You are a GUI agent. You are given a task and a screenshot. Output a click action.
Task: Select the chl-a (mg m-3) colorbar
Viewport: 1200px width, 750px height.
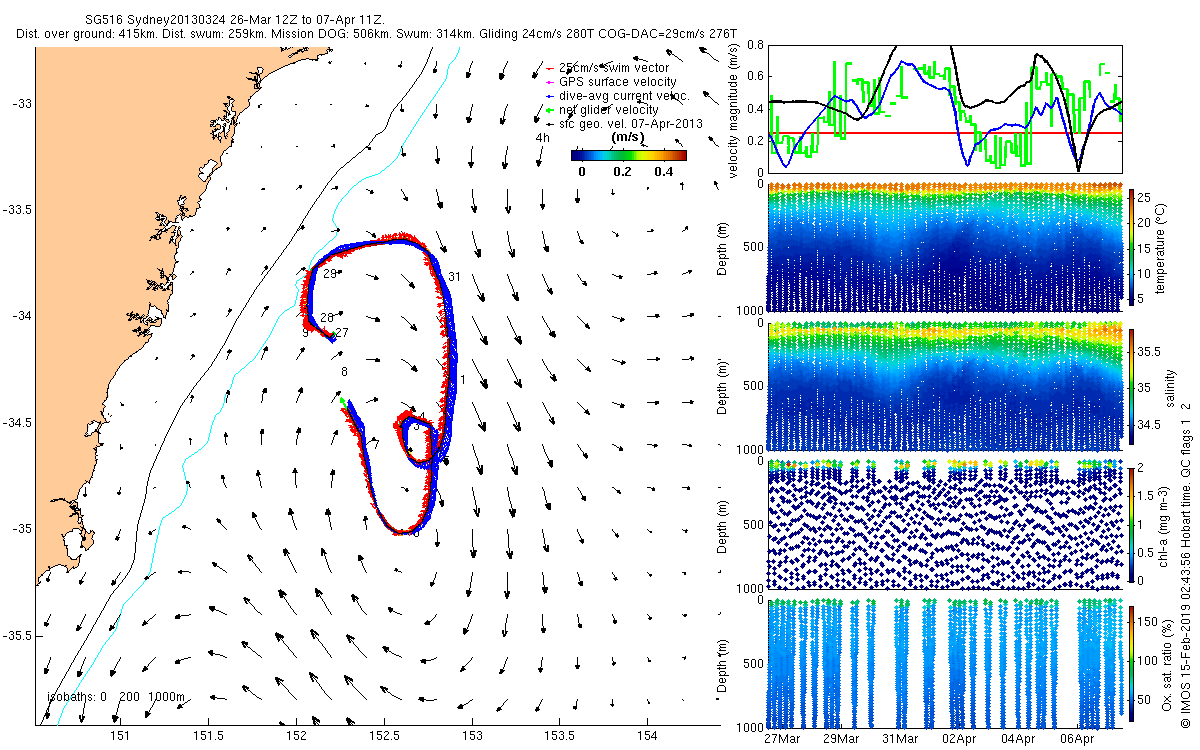click(1132, 523)
